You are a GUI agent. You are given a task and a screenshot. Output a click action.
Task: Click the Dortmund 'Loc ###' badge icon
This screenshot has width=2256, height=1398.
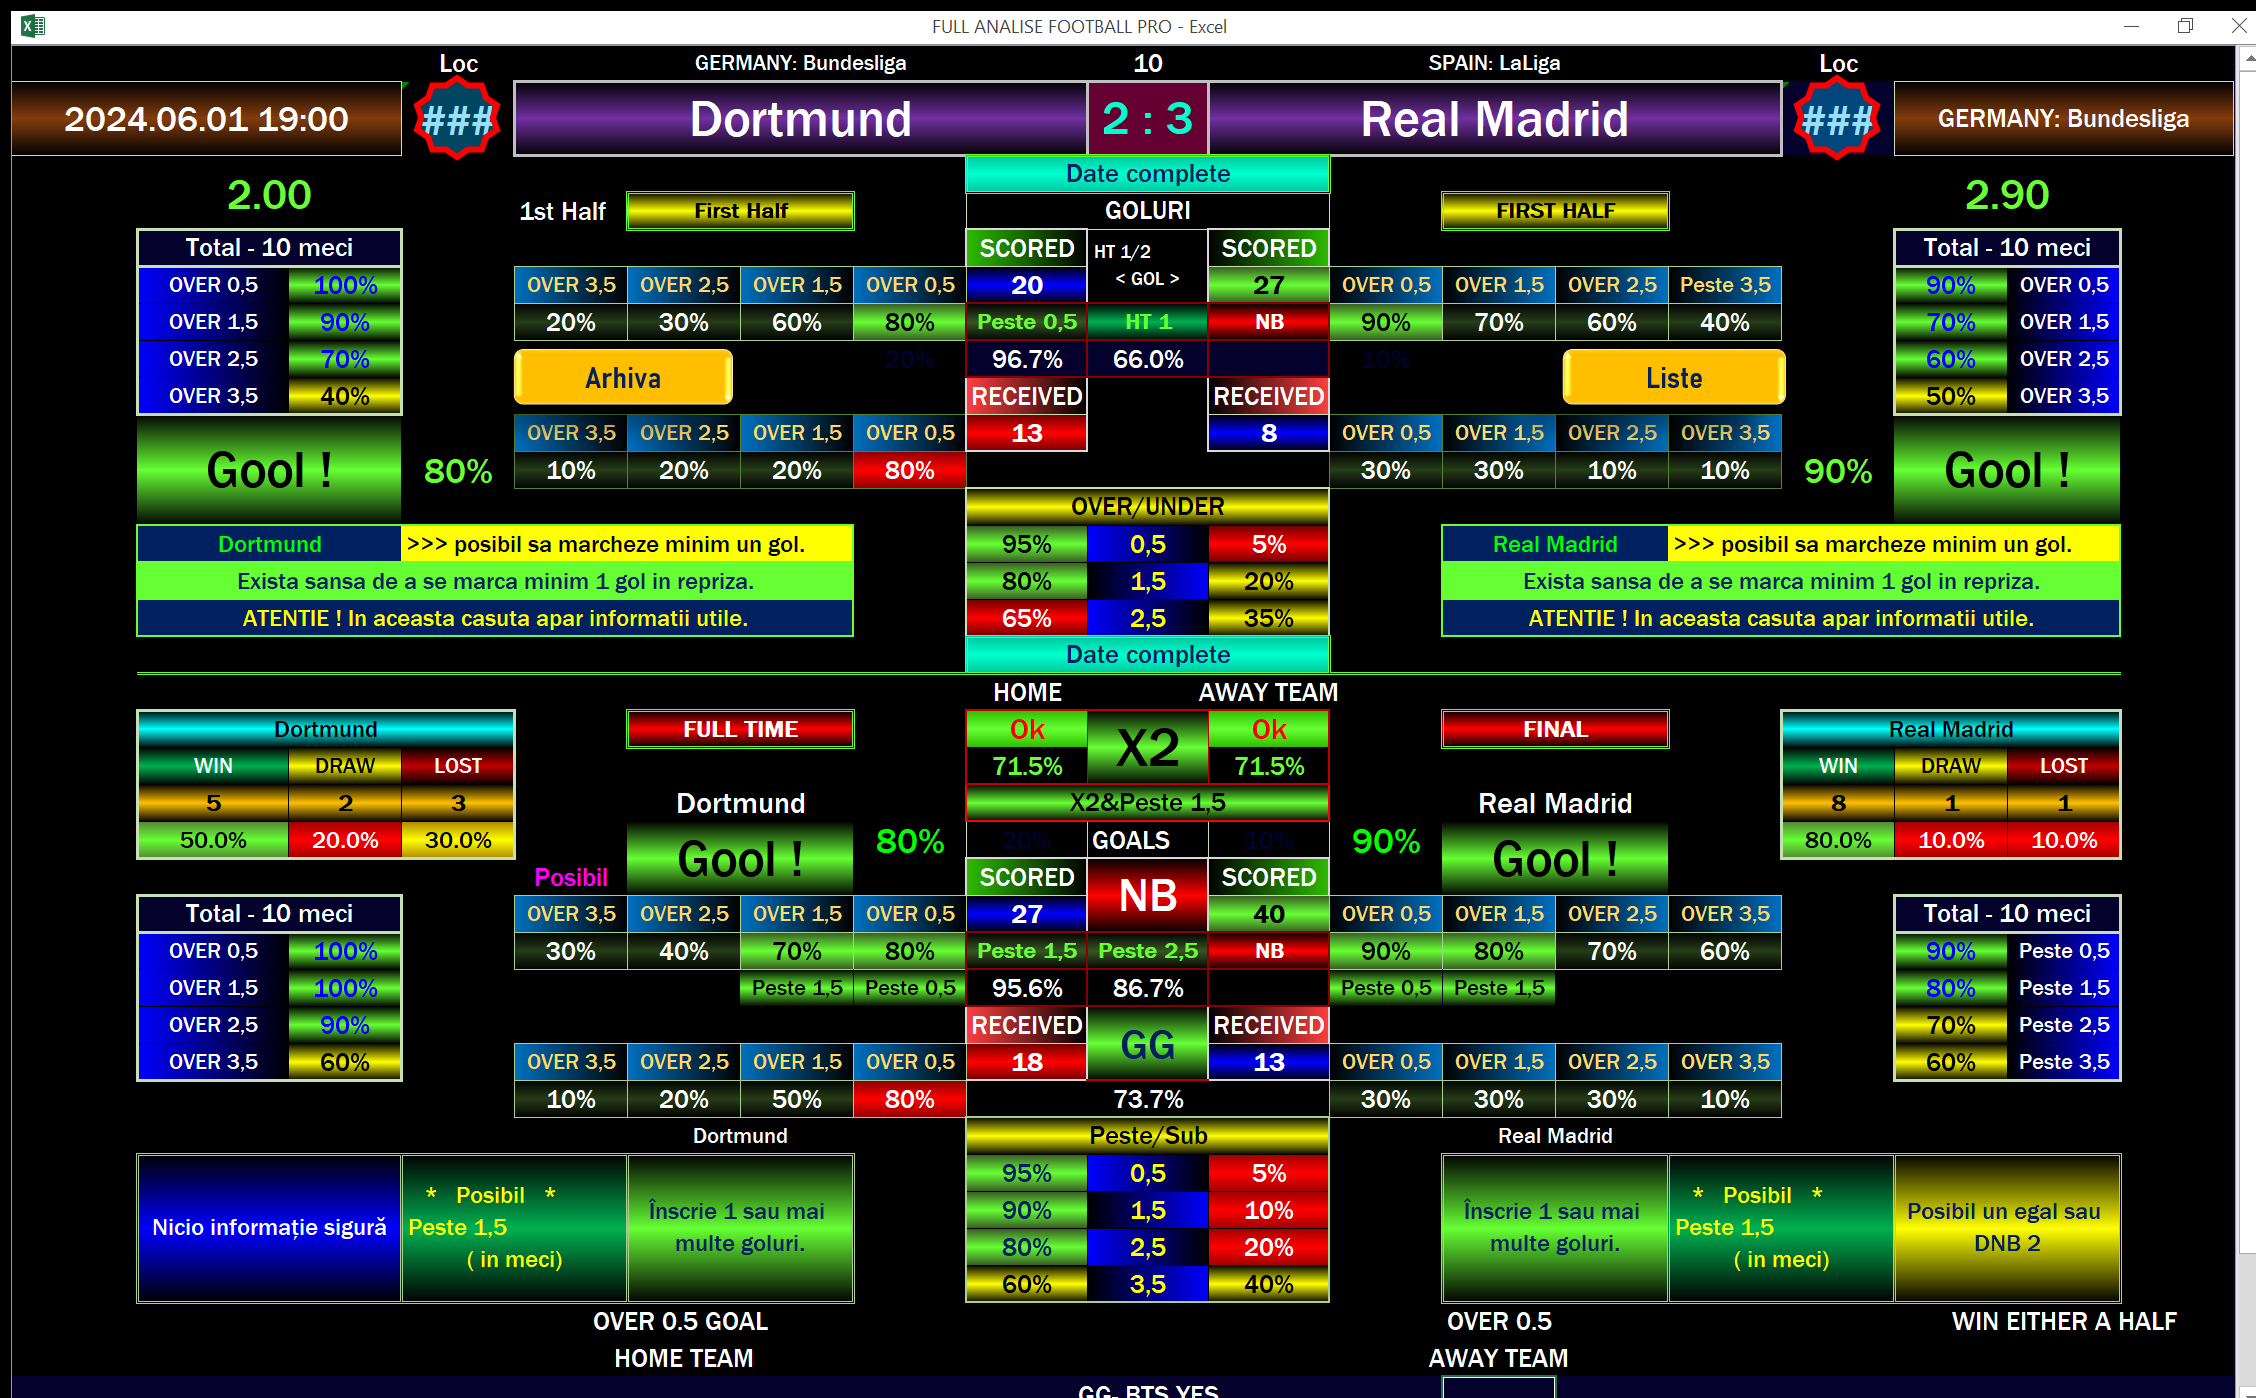pyautogui.click(x=458, y=118)
